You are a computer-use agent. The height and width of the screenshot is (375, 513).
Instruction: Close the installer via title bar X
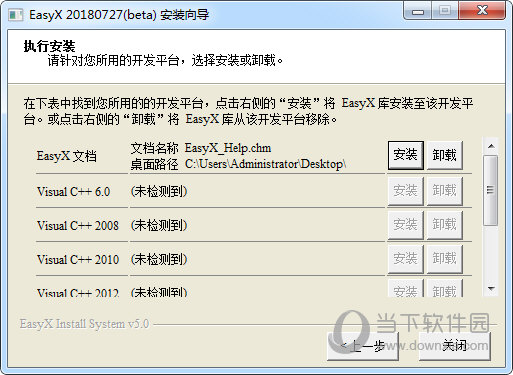[482, 11]
